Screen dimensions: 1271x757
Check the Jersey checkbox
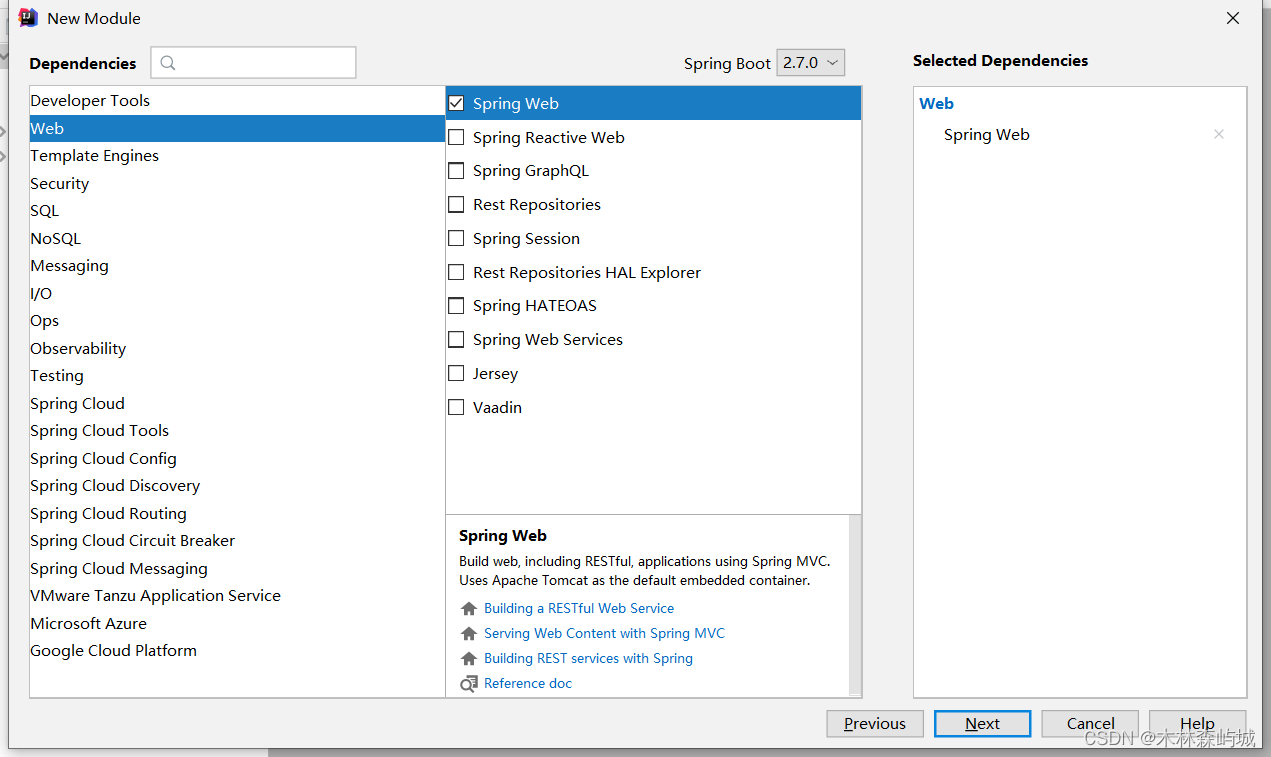pyautogui.click(x=456, y=374)
